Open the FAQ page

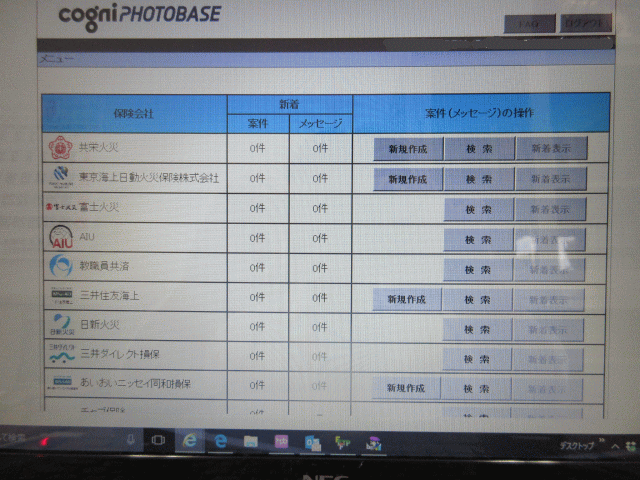(x=529, y=24)
